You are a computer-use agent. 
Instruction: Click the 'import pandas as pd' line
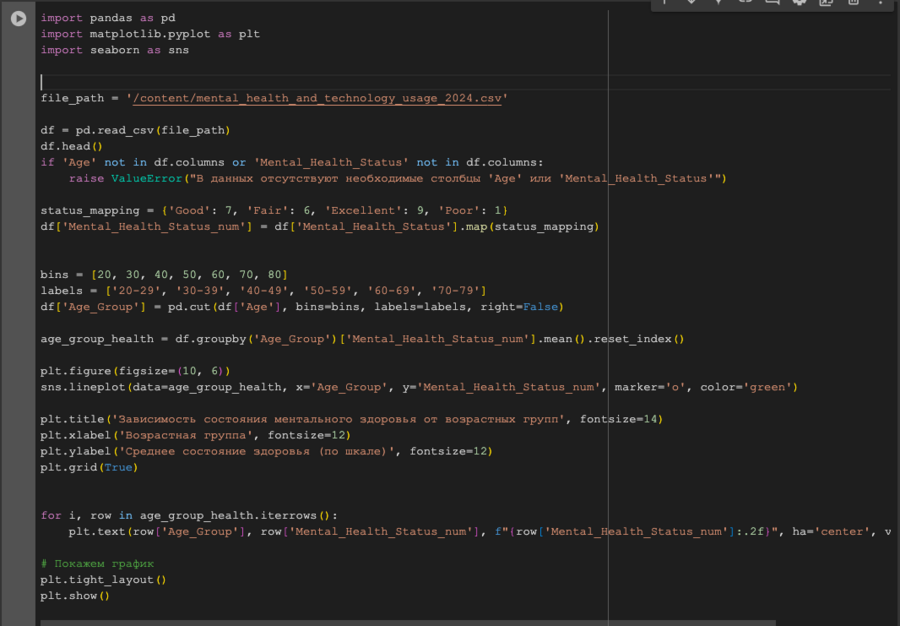pyautogui.click(x=108, y=18)
